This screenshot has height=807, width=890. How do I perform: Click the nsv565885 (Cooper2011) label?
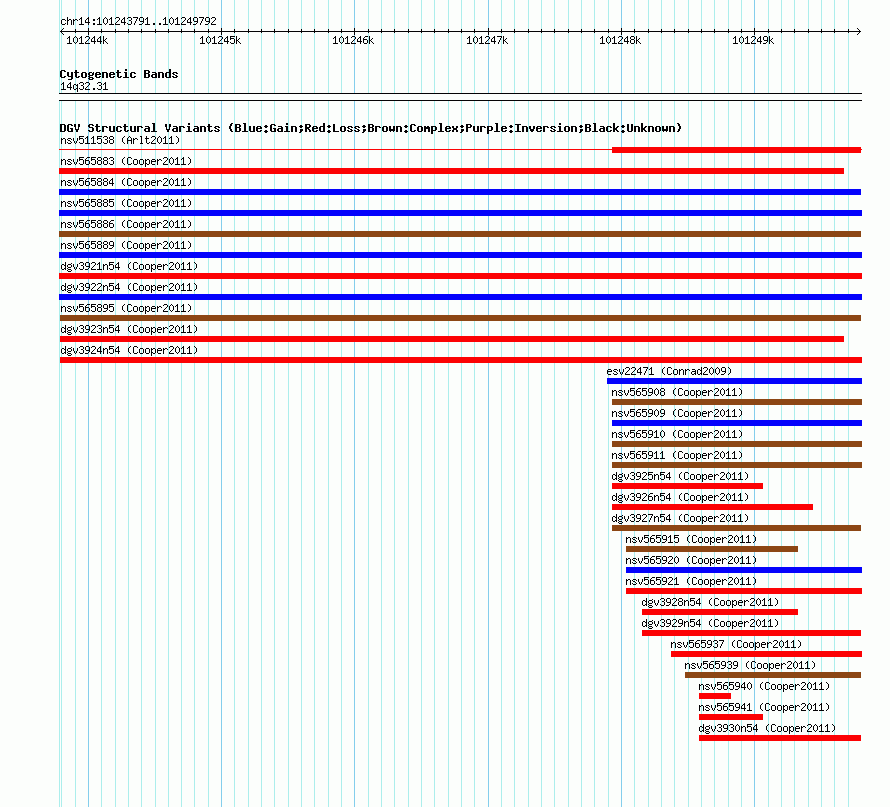coord(126,203)
